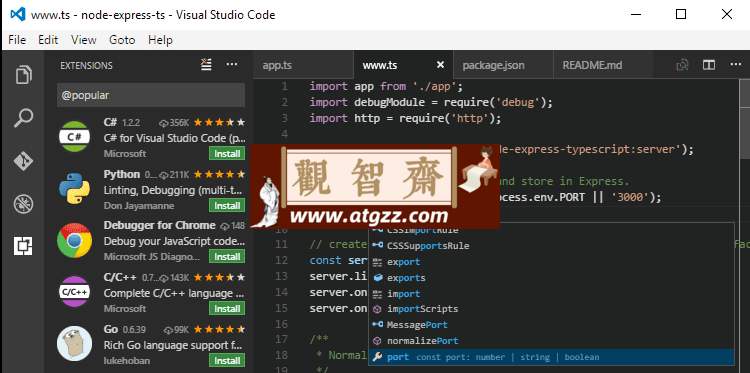Click the Debugger for Chrome title

[159, 225]
